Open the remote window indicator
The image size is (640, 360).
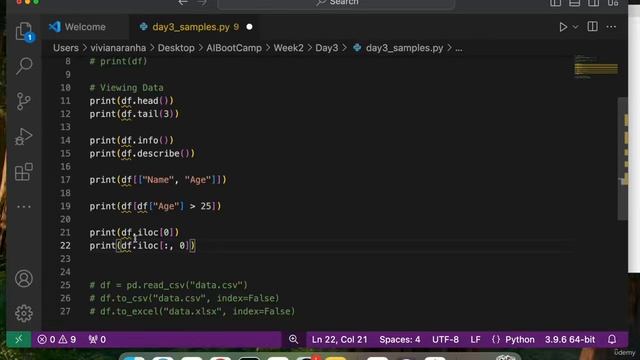pos(19,340)
